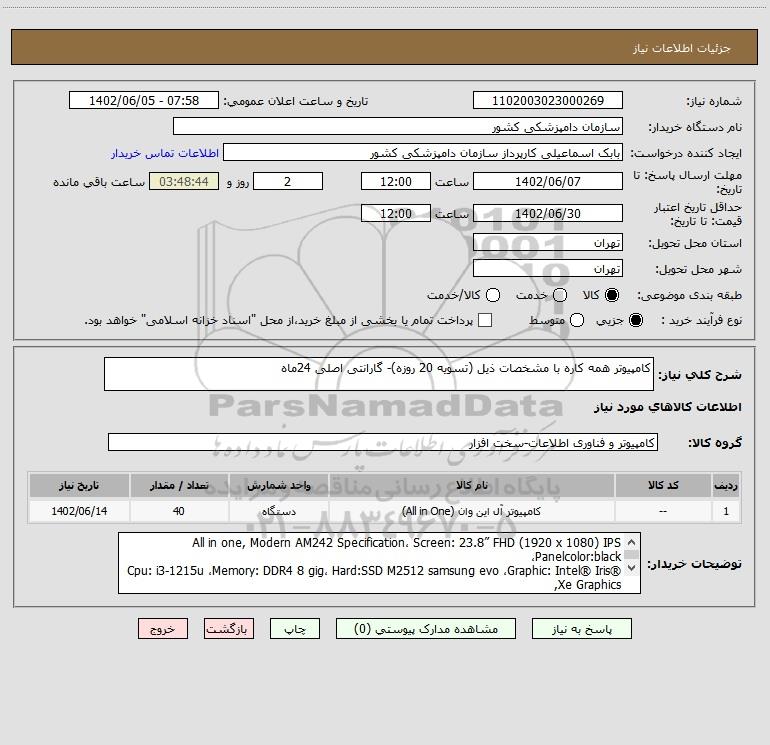Click the price validity time field 12:00
770x745 pixels.
(396, 213)
